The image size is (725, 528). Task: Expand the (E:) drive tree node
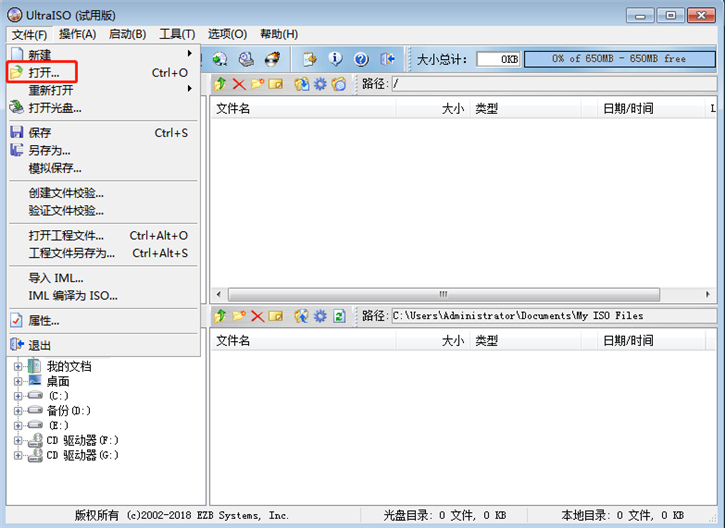[x=18, y=426]
